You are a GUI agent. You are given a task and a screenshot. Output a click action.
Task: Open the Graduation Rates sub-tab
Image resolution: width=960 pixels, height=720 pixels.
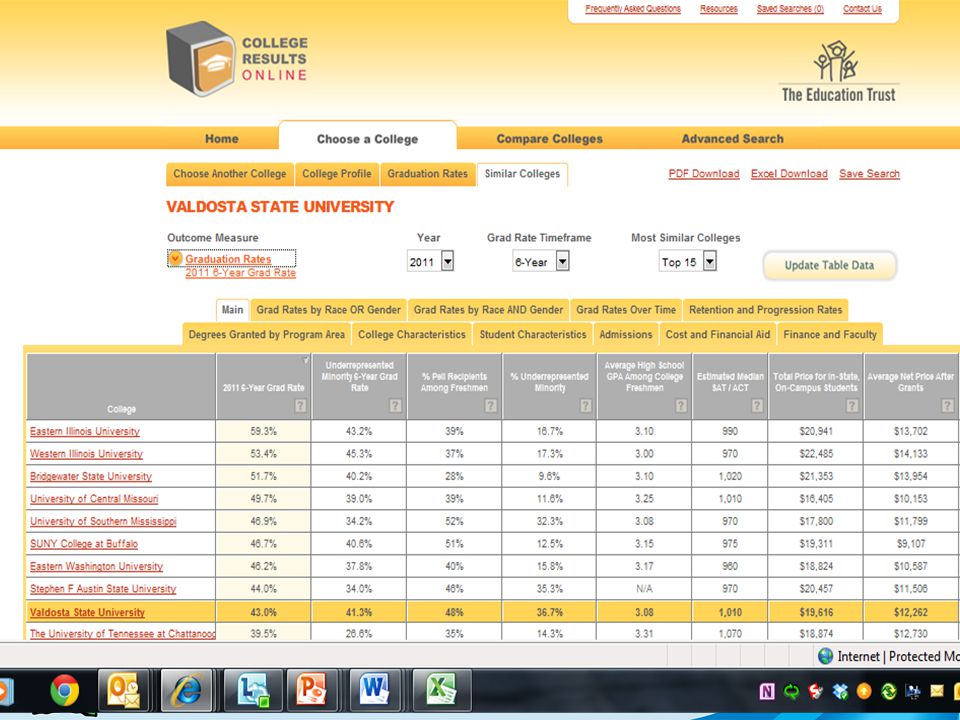[x=427, y=174]
